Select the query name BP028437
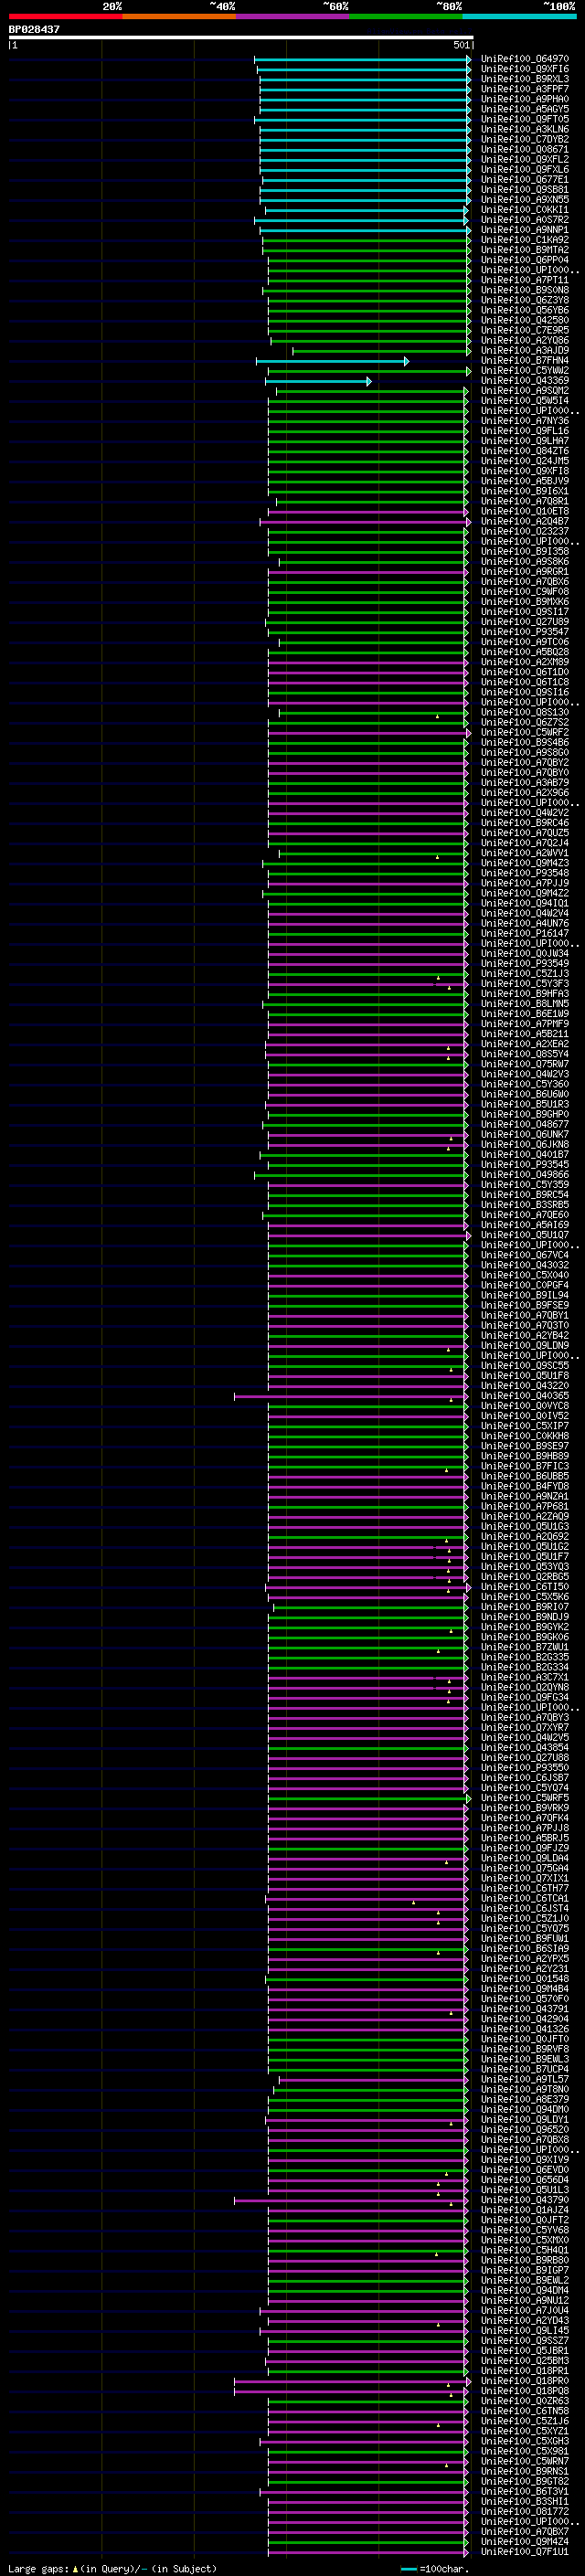 34,29
